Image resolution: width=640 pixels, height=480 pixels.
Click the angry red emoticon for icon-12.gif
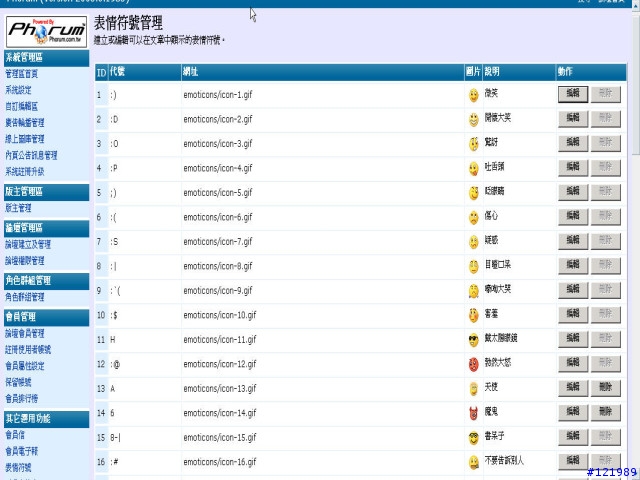click(x=473, y=364)
